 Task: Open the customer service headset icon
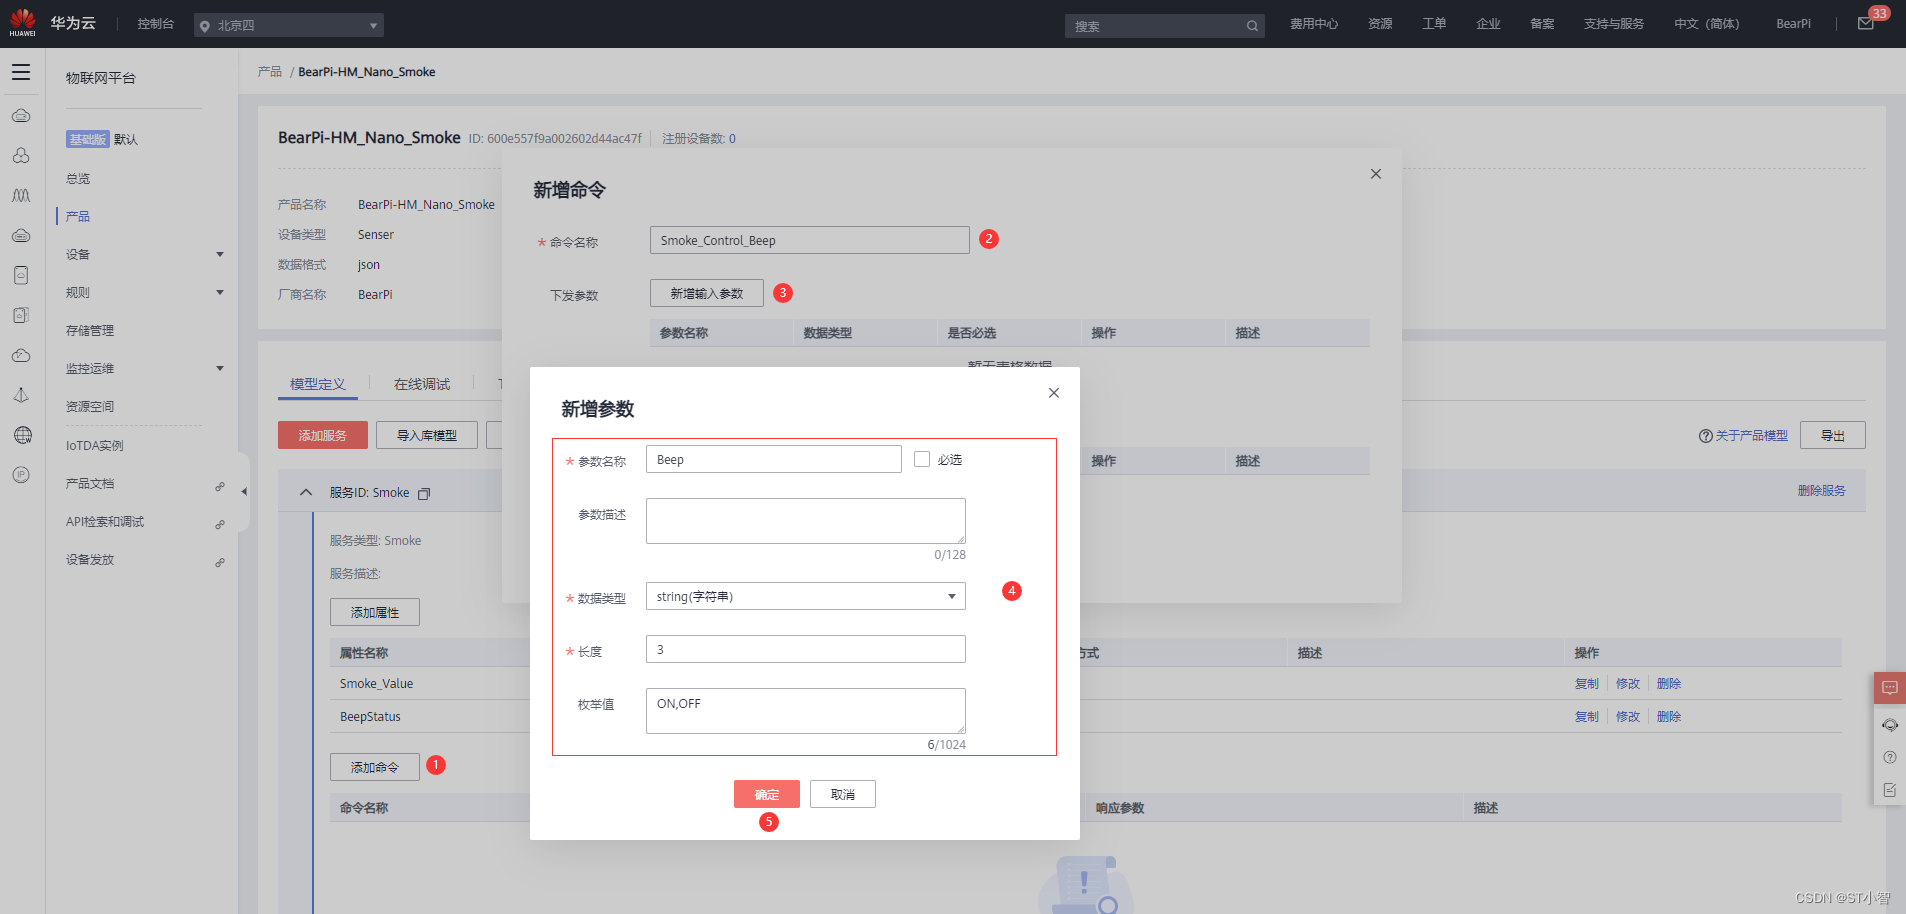click(x=1890, y=725)
